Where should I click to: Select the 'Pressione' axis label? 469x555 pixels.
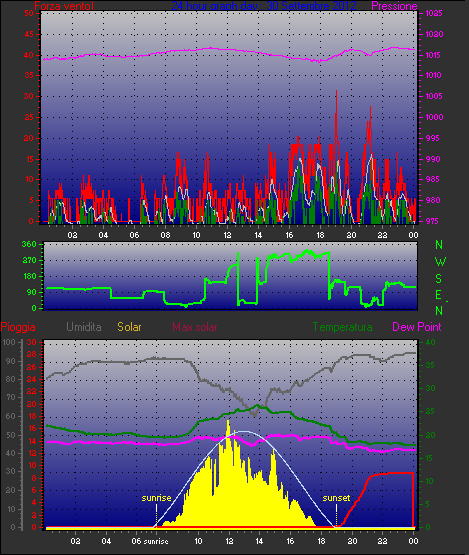point(394,6)
